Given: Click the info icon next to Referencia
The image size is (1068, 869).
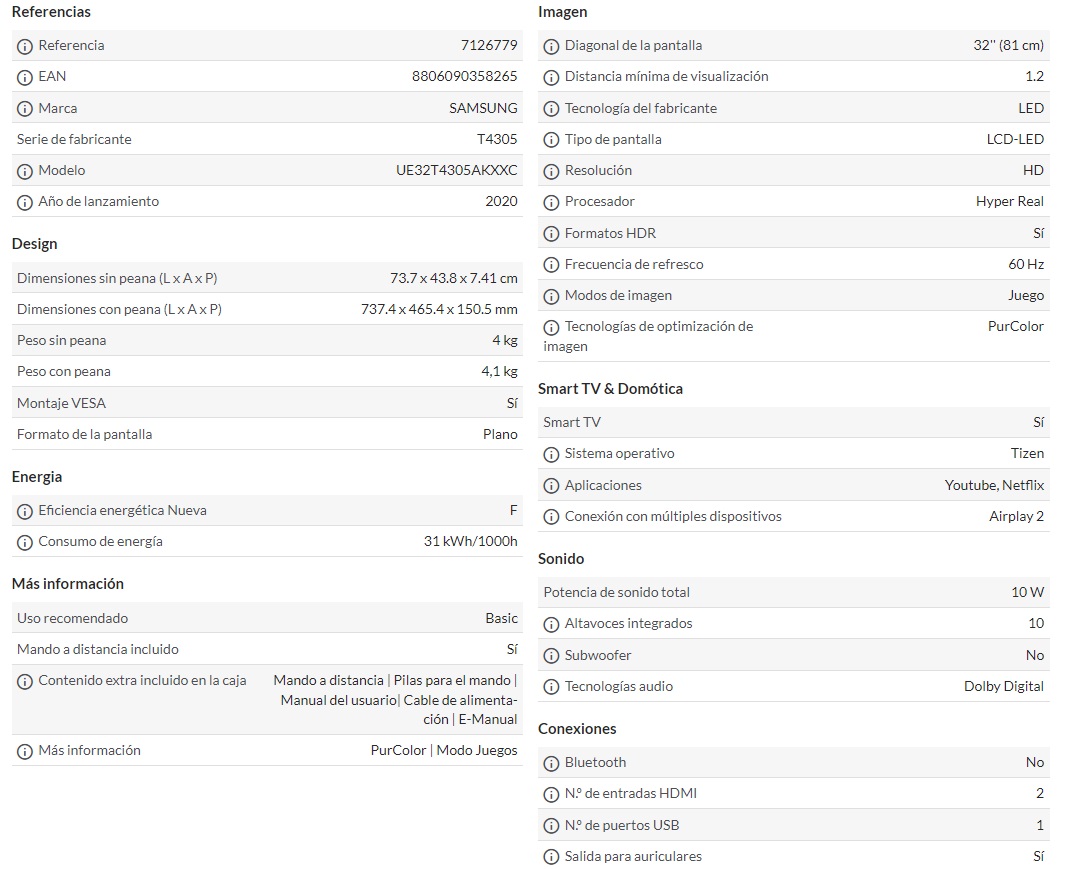Looking at the screenshot, I should tap(25, 46).
